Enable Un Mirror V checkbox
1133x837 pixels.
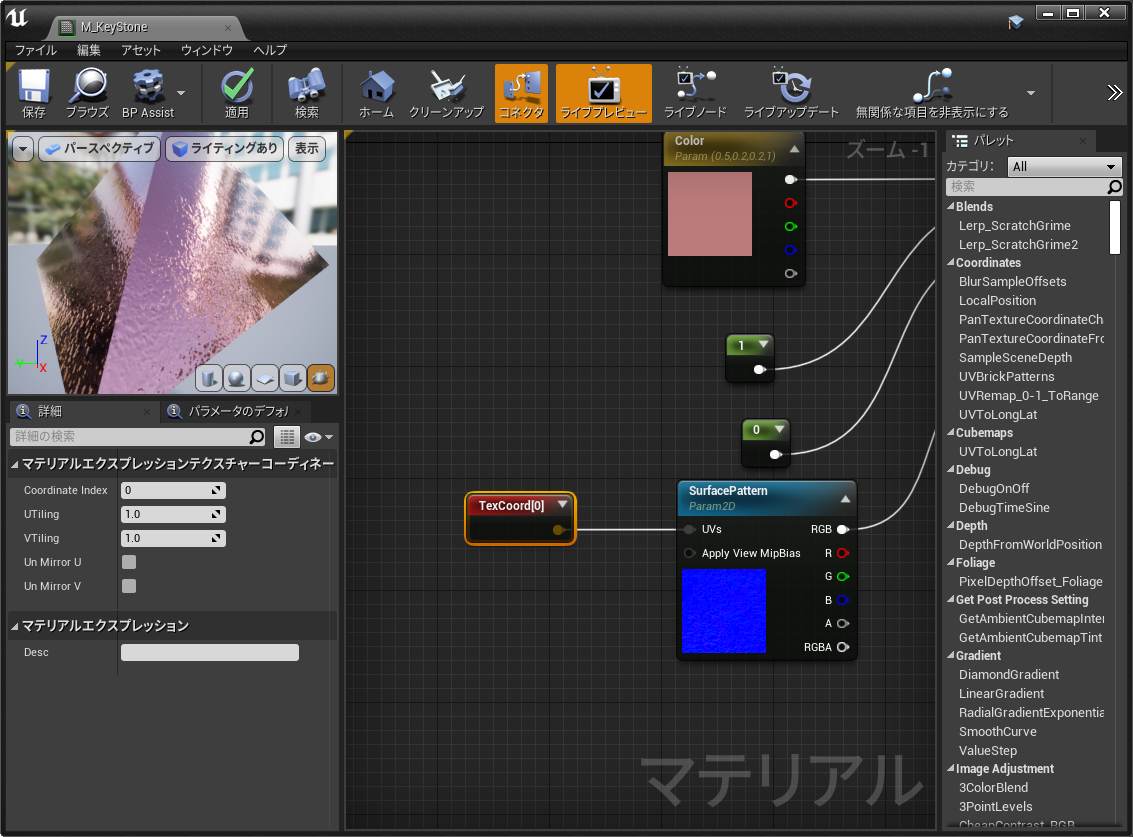coord(129,586)
